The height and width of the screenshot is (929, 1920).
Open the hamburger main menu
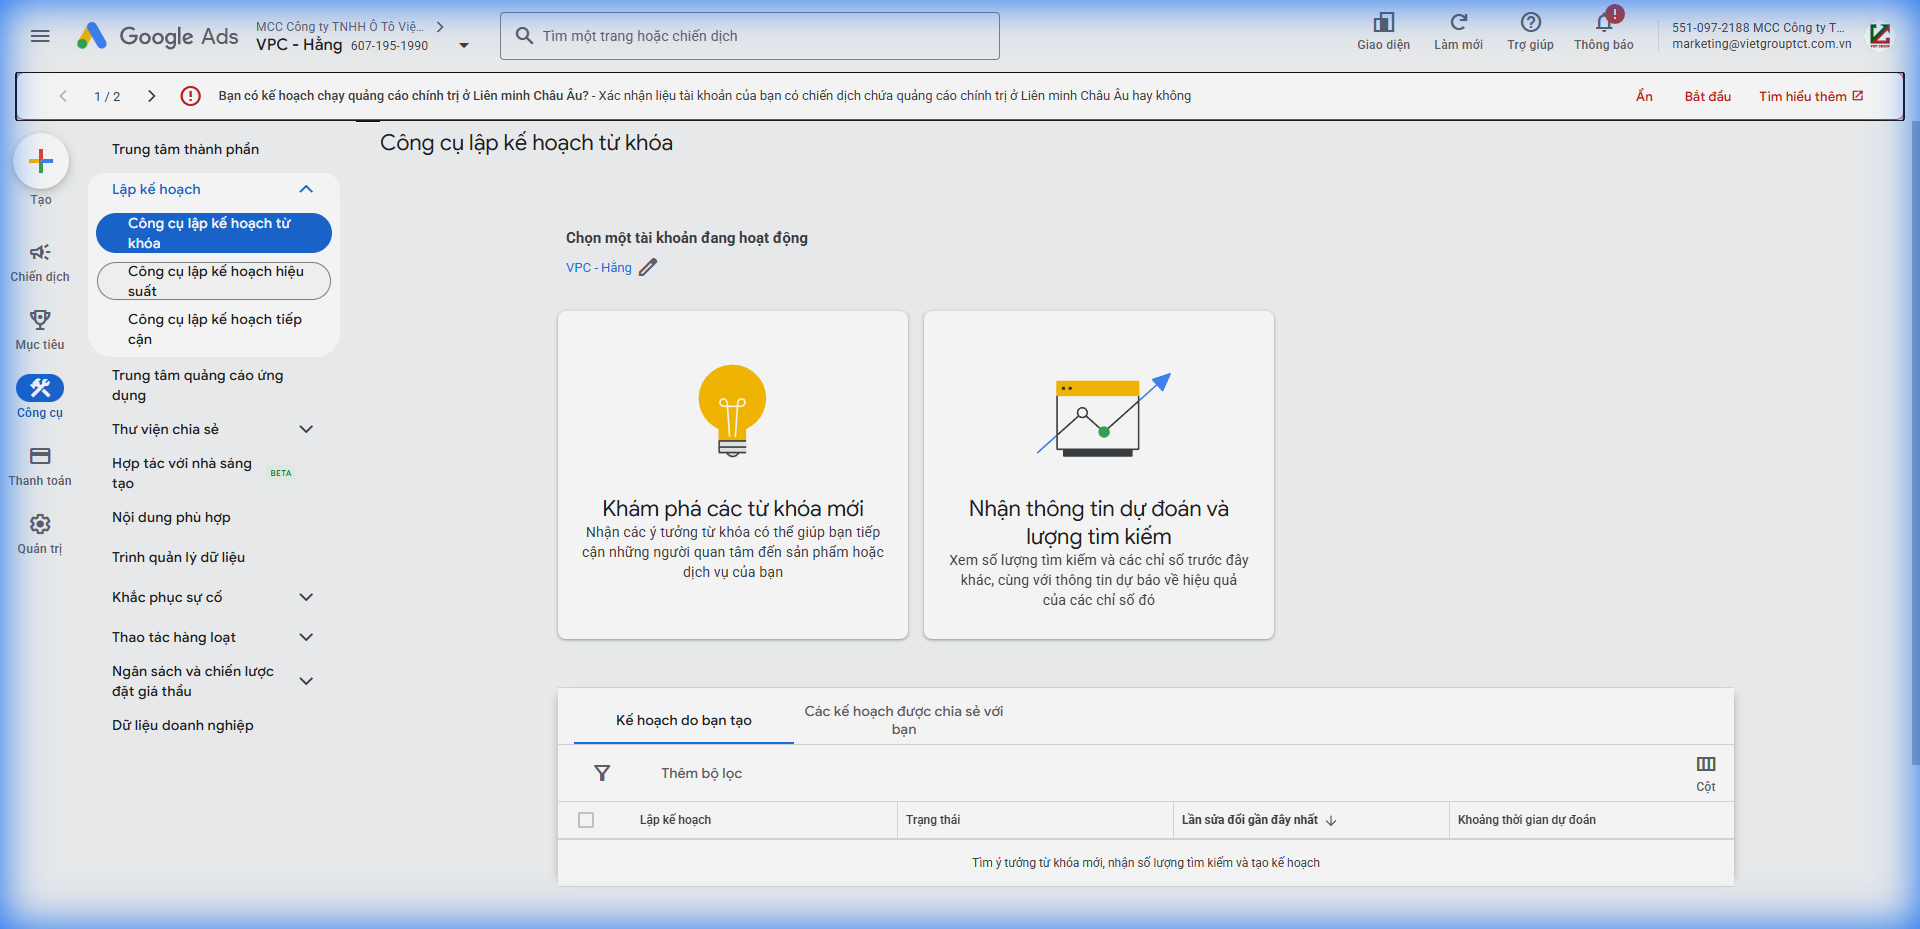click(40, 36)
